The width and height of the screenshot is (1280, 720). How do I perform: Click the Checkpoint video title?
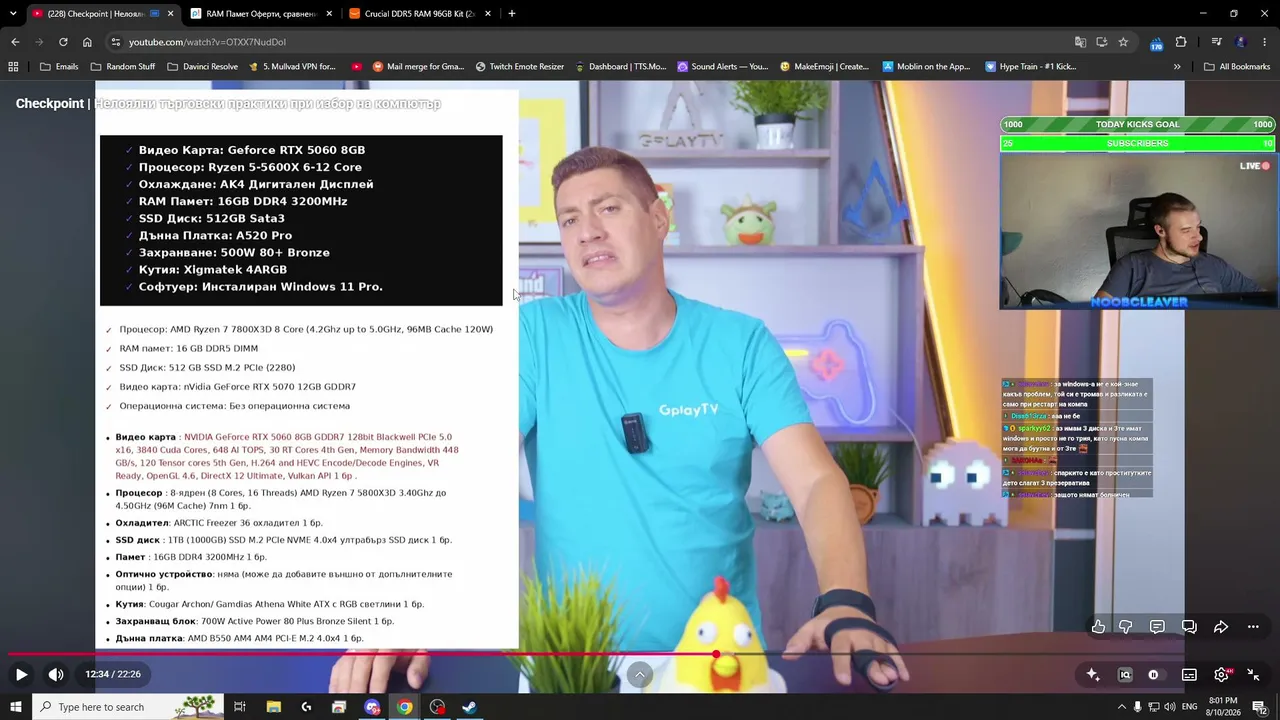(228, 104)
